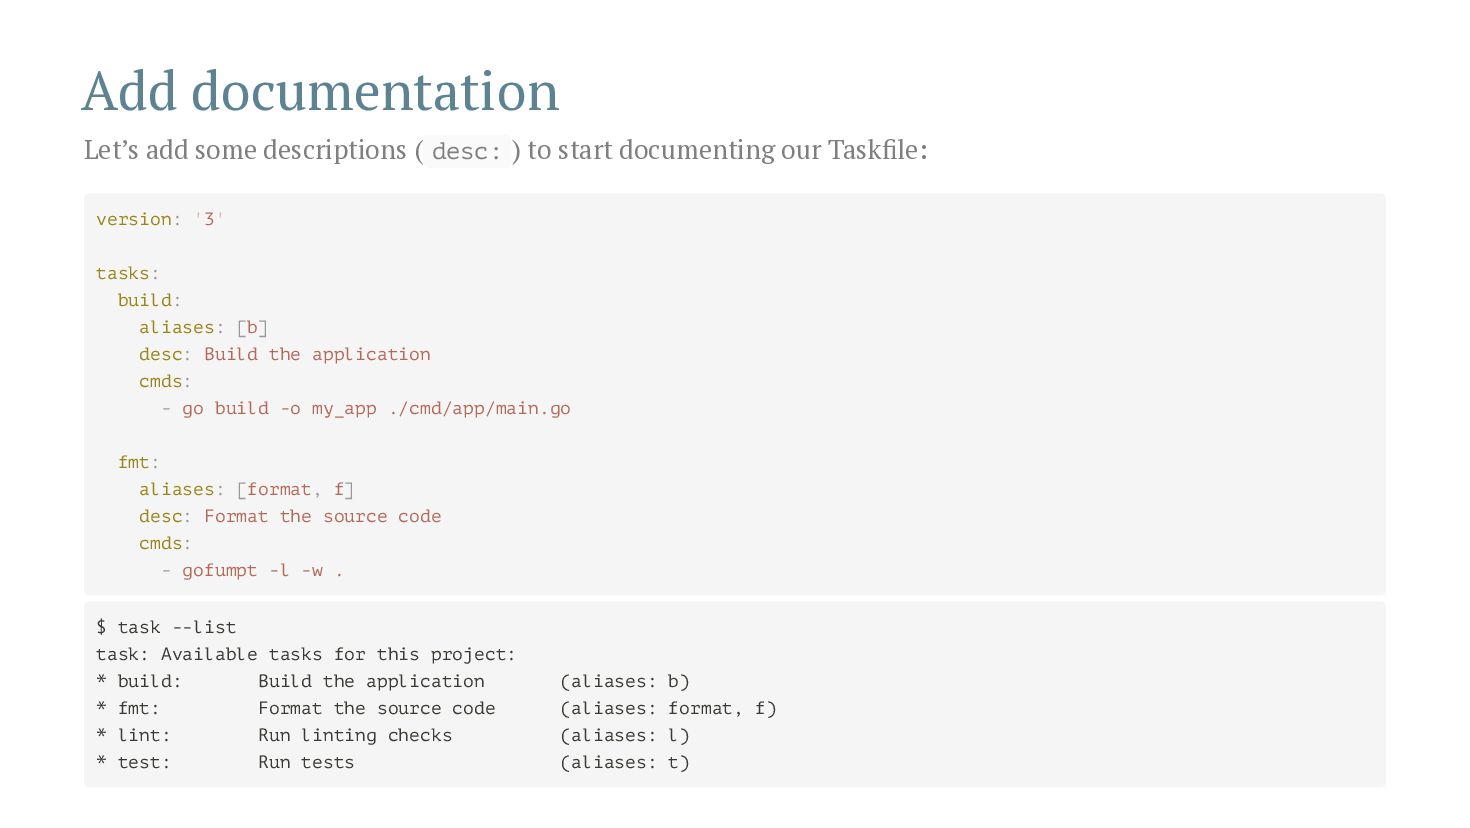1470x828 pixels.
Task: Click the '* build:' output row
Action: pyautogui.click(x=393, y=681)
